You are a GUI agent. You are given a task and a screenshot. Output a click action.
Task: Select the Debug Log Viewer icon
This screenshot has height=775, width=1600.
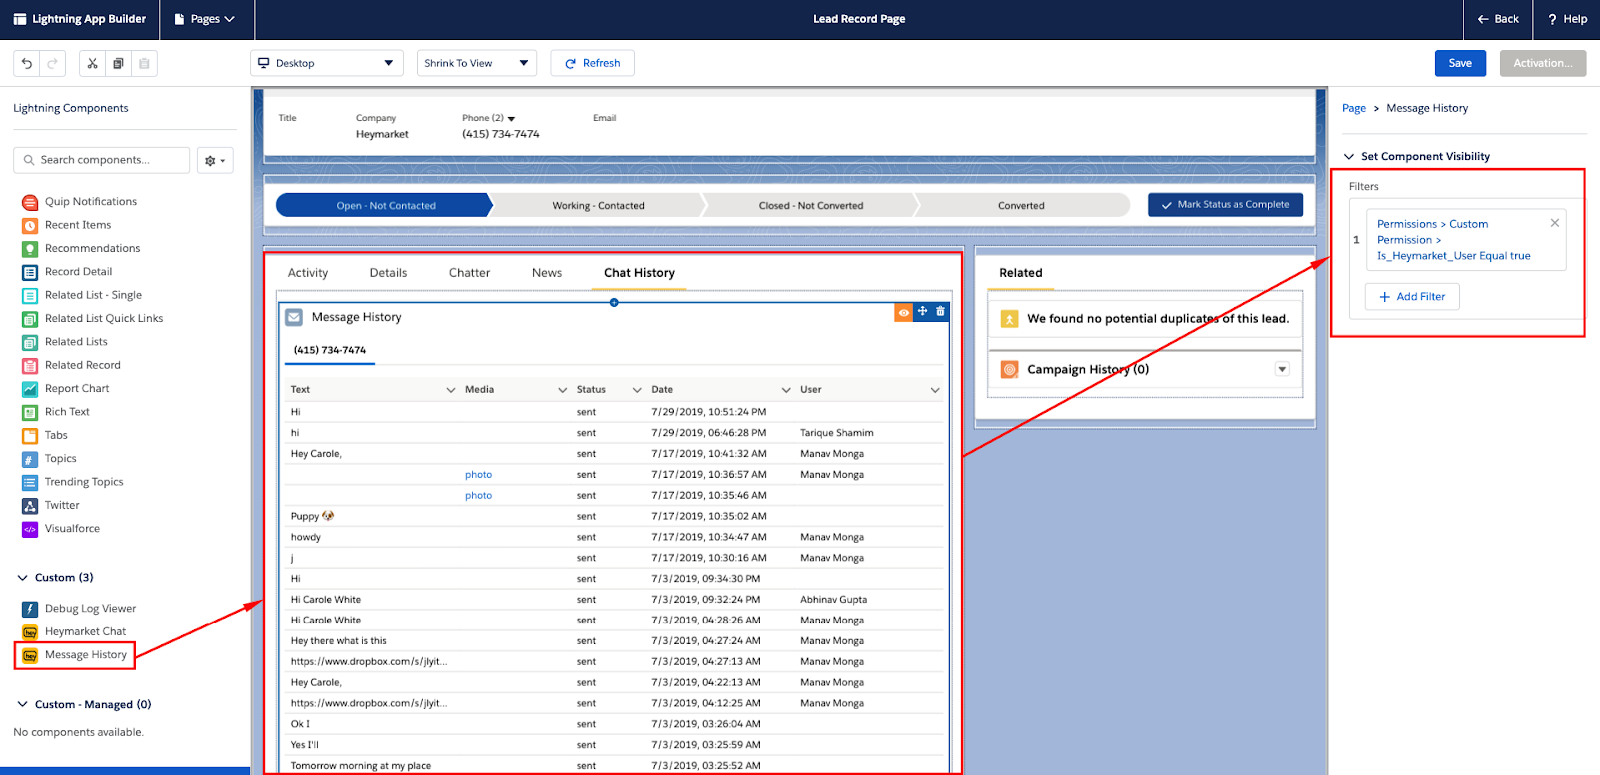coord(30,609)
